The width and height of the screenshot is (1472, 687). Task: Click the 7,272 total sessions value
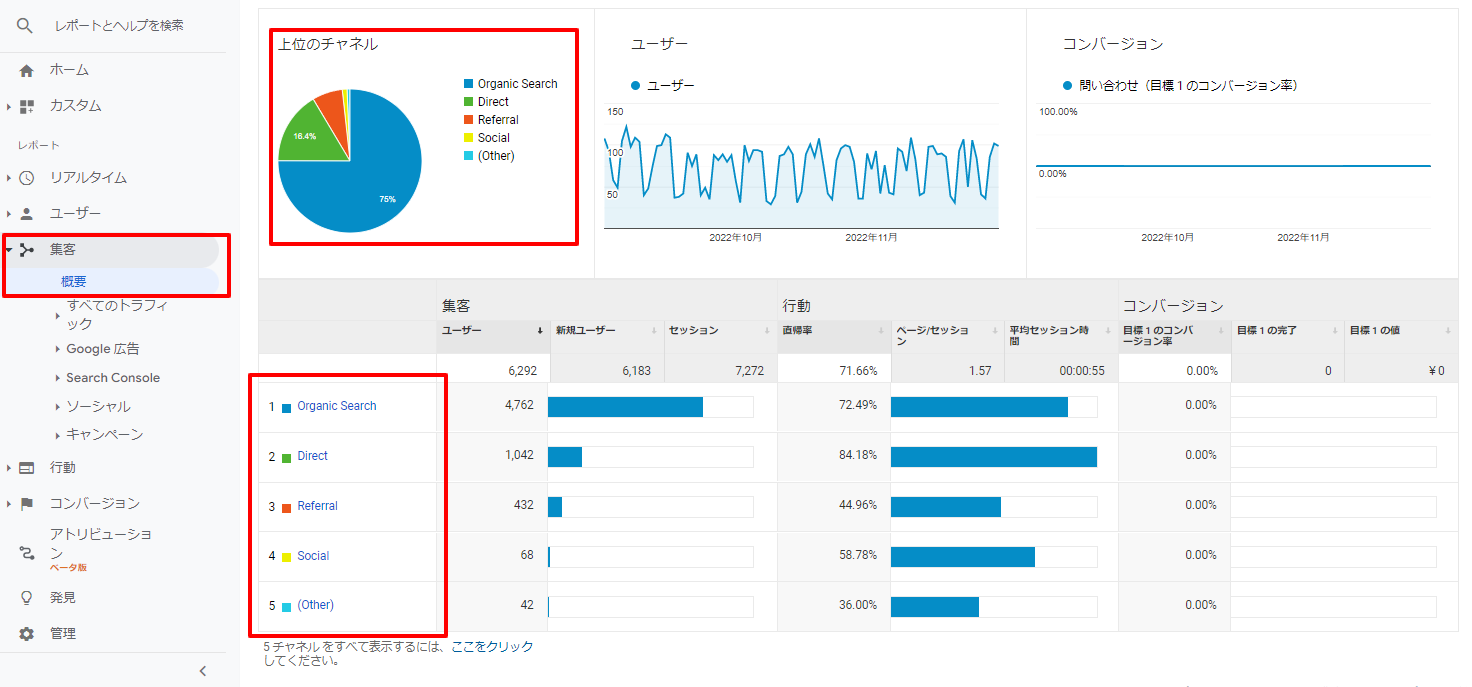748,371
